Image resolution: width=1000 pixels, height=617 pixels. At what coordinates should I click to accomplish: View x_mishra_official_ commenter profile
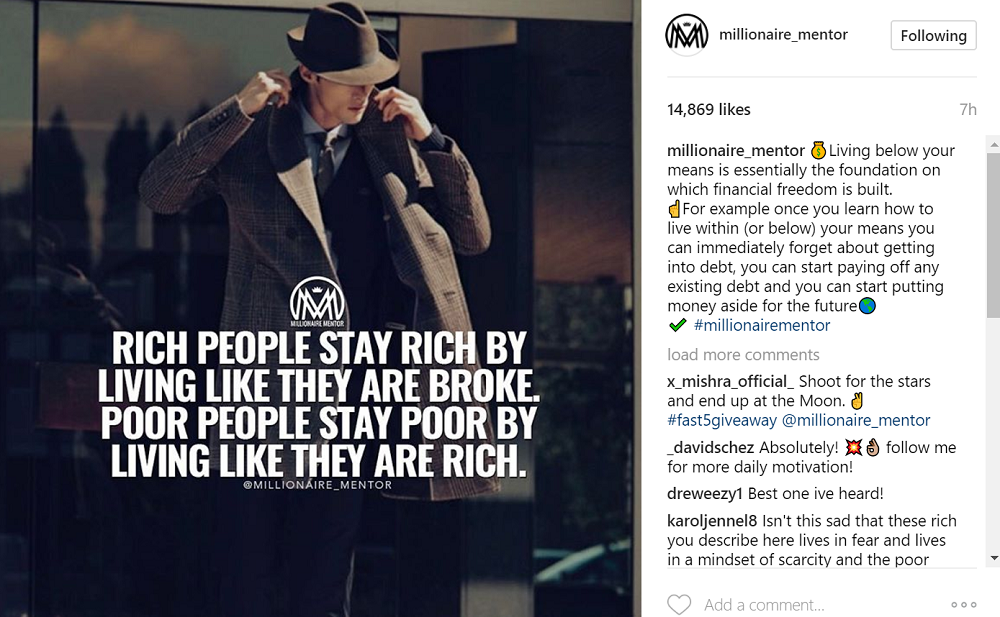(730, 381)
